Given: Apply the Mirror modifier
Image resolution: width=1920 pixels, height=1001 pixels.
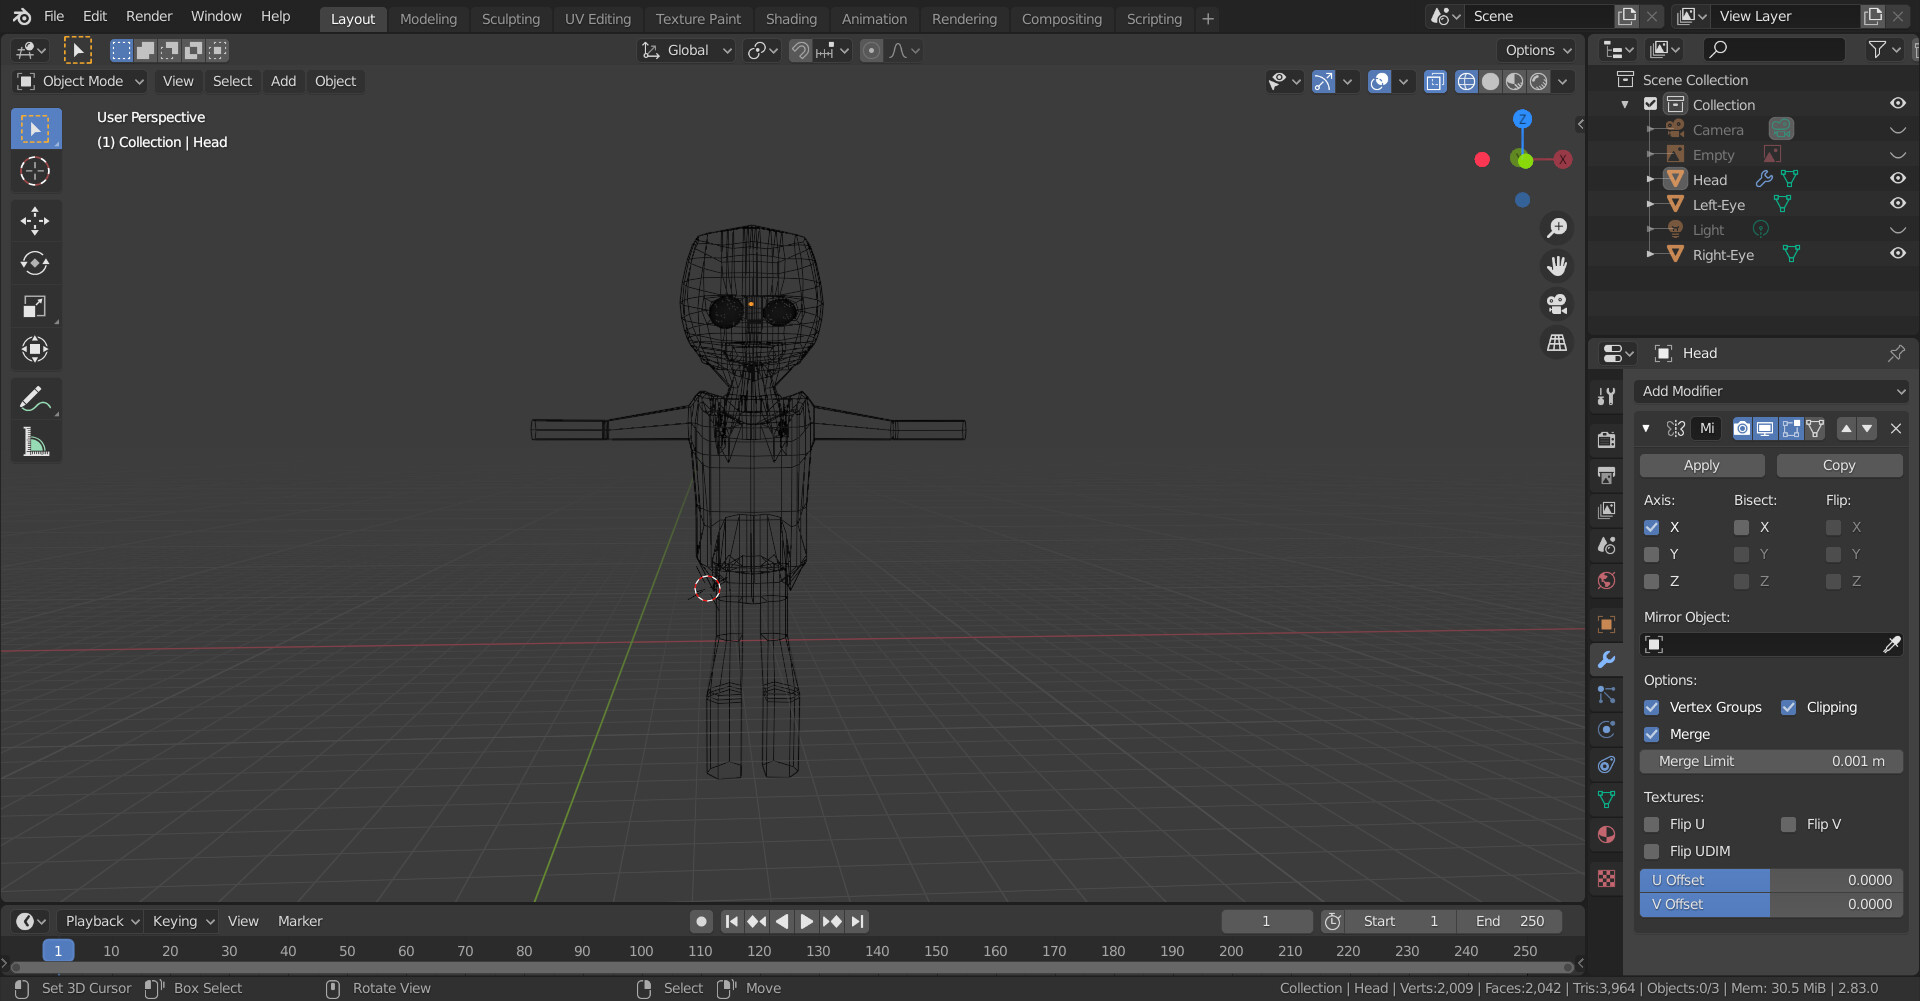Looking at the screenshot, I should [1700, 465].
